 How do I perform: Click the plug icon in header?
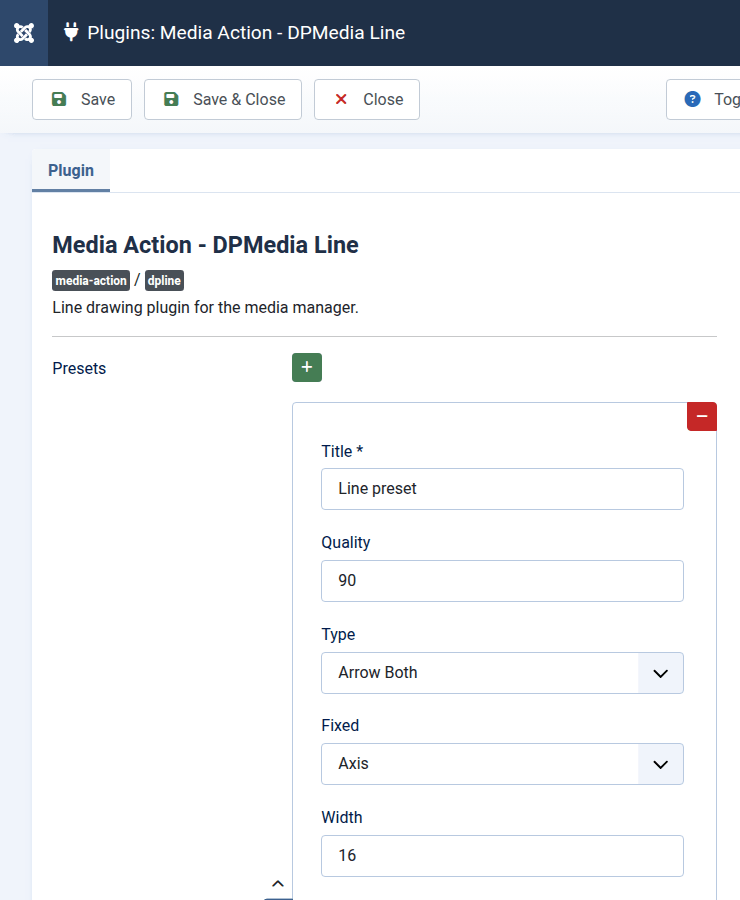[x=71, y=32]
